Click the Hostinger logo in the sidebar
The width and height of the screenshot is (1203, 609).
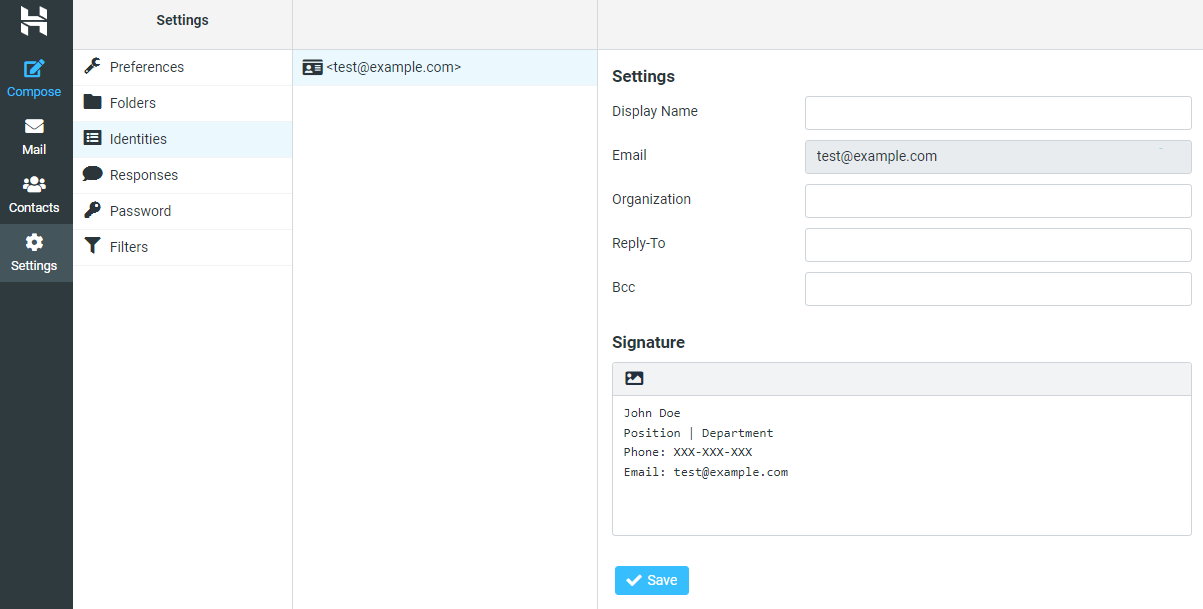tap(34, 21)
